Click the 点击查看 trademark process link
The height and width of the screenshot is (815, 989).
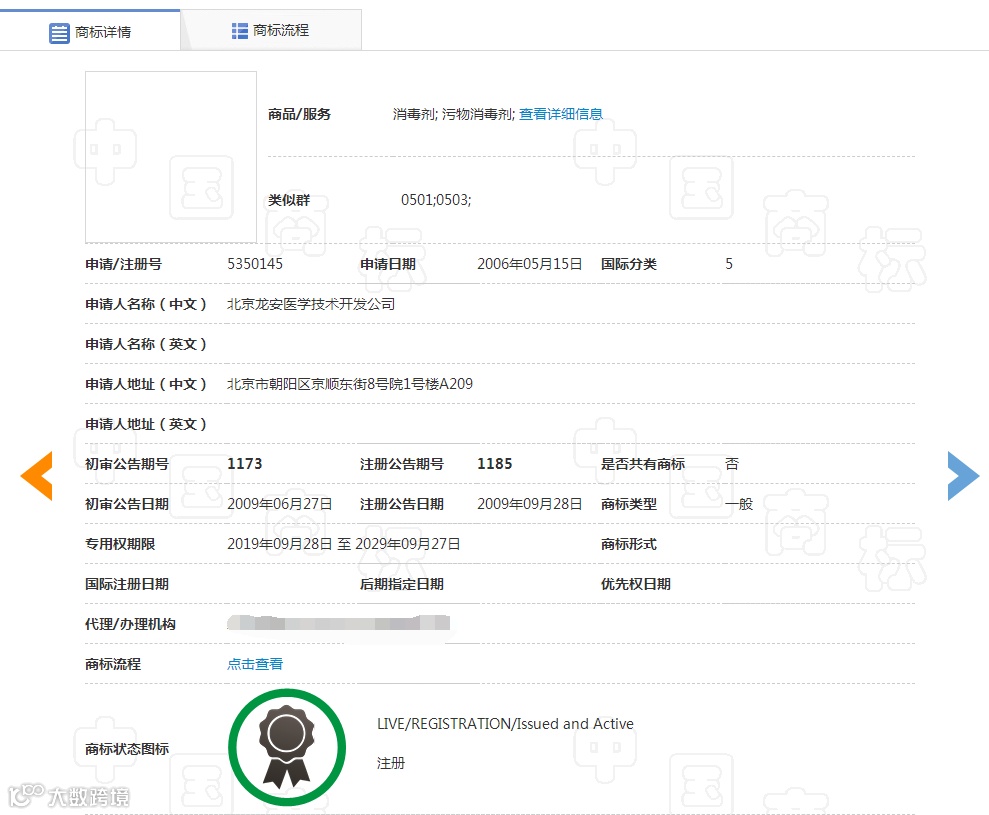click(x=255, y=664)
